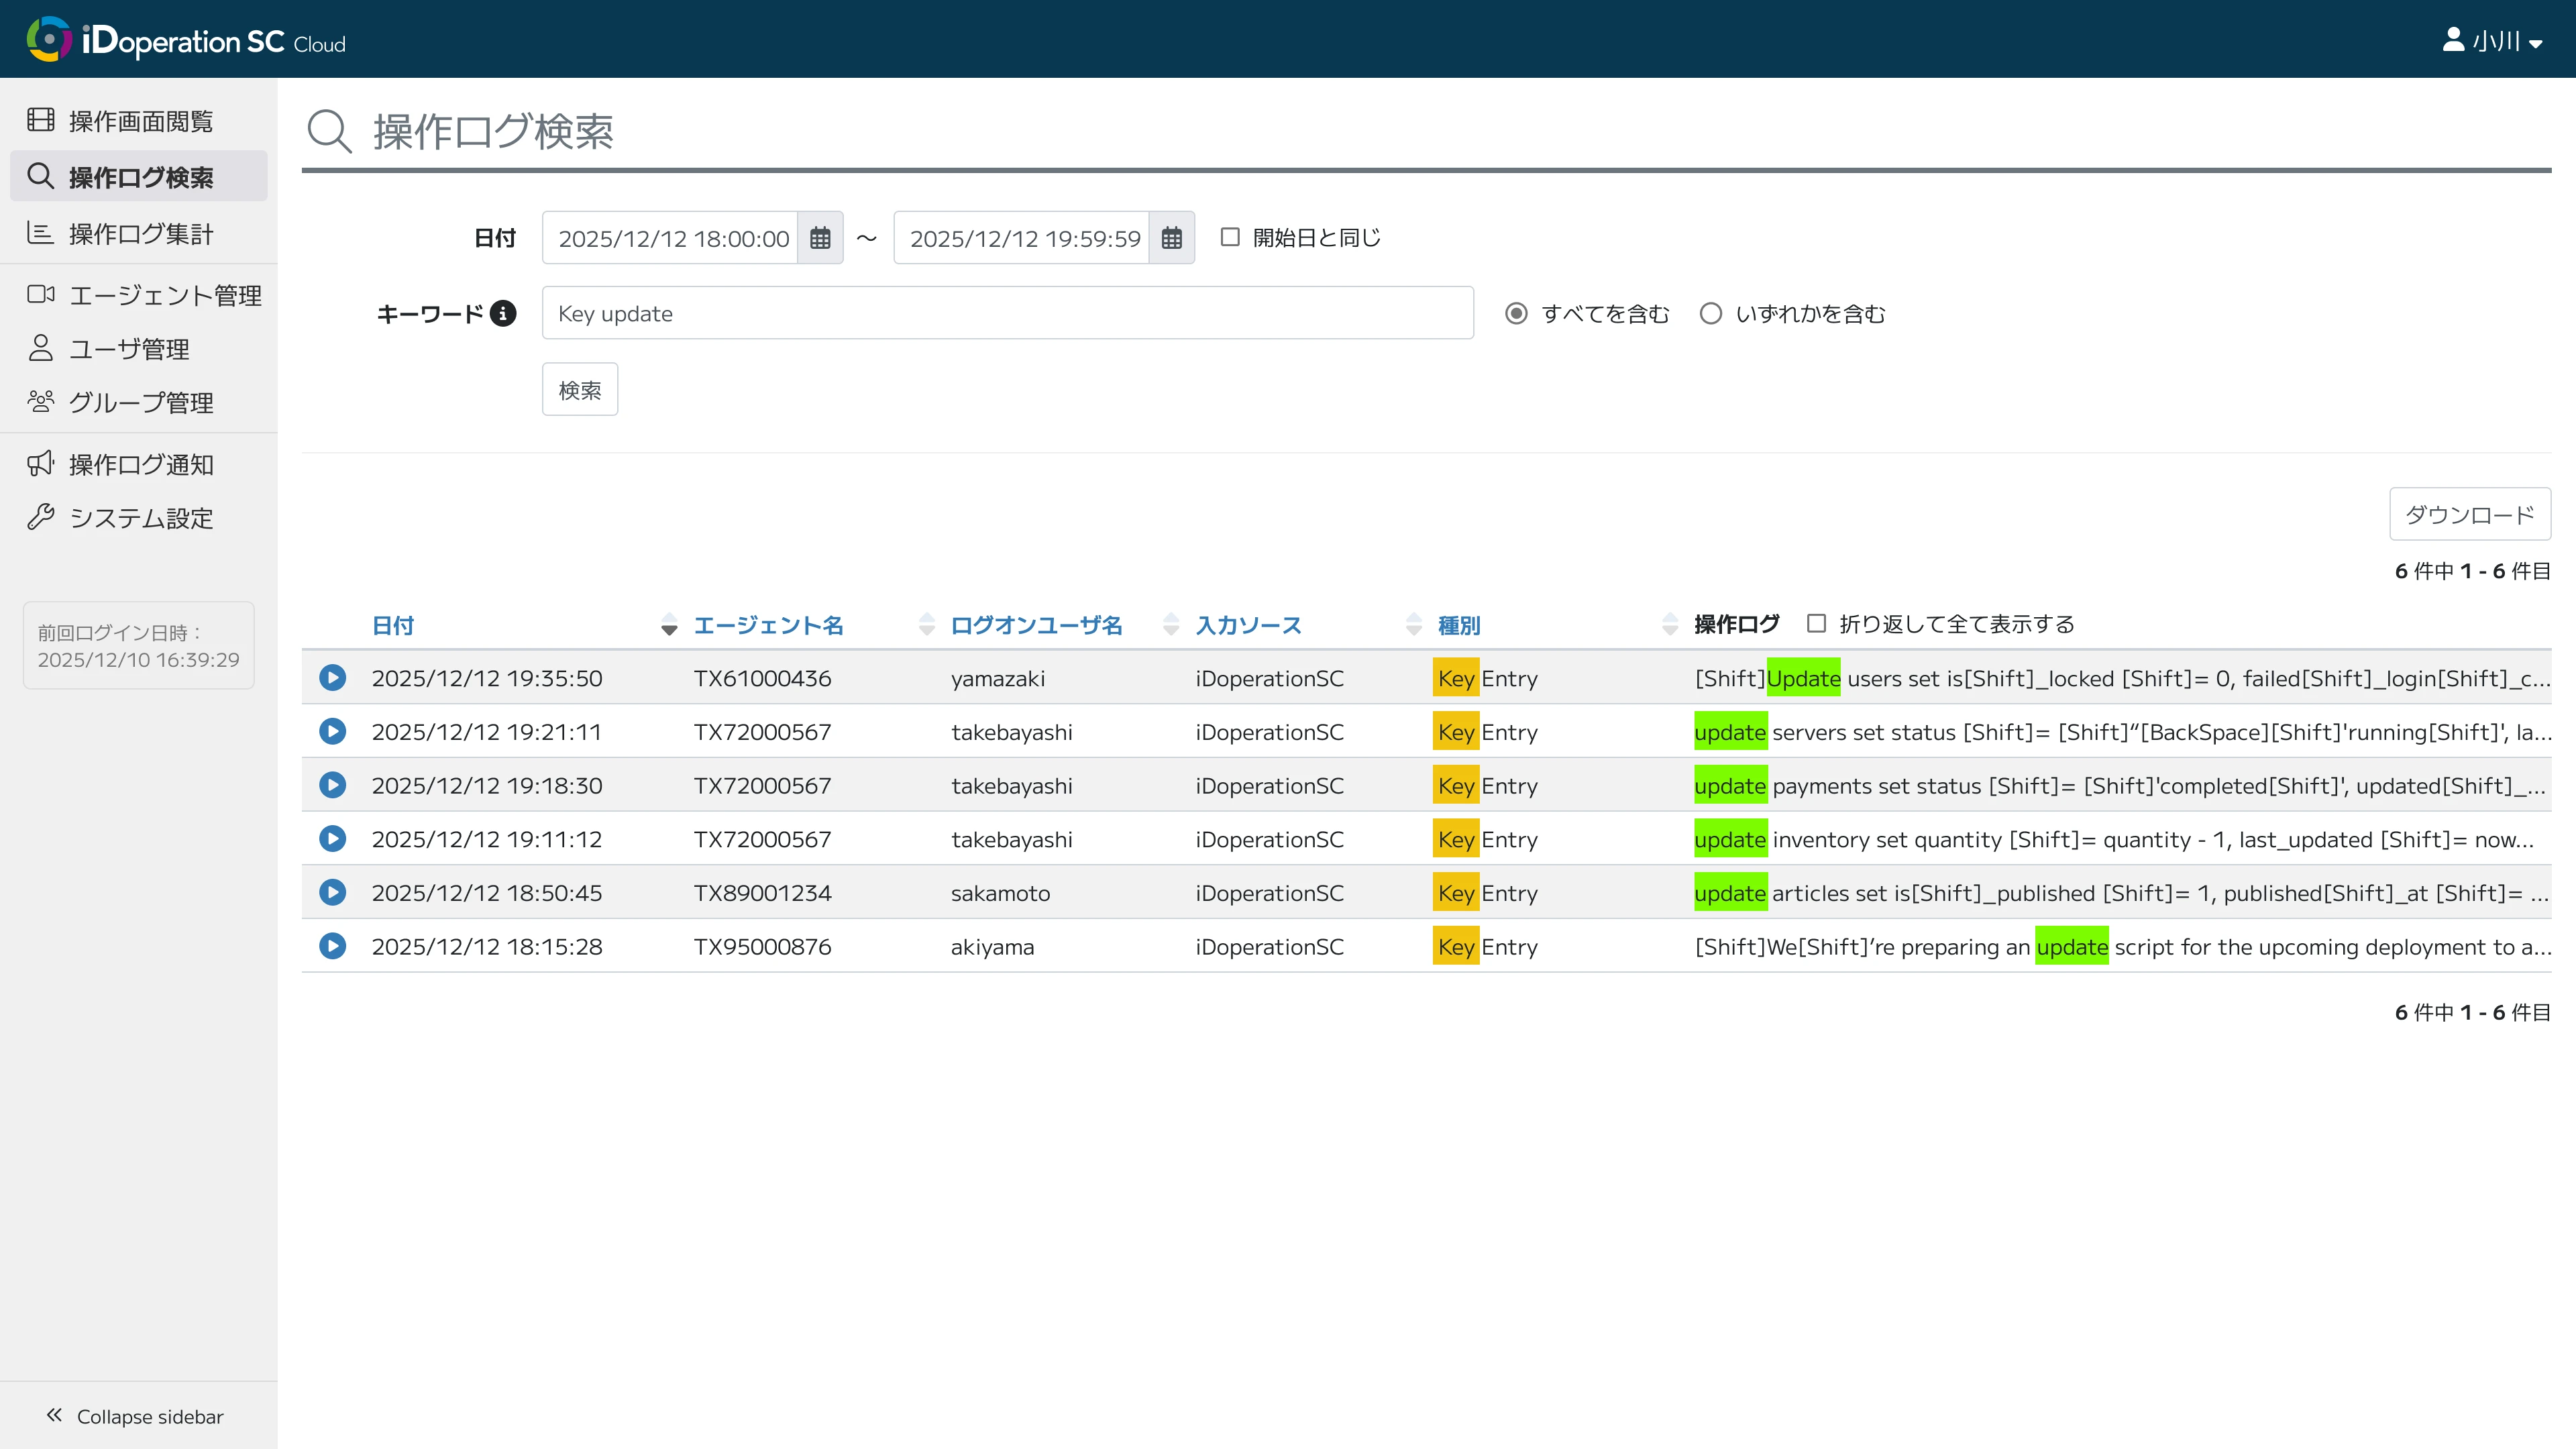Screen dimensions: 2576x1449
Task: Play the akiyama 18:15:28 log recording
Action: [x=333, y=946]
